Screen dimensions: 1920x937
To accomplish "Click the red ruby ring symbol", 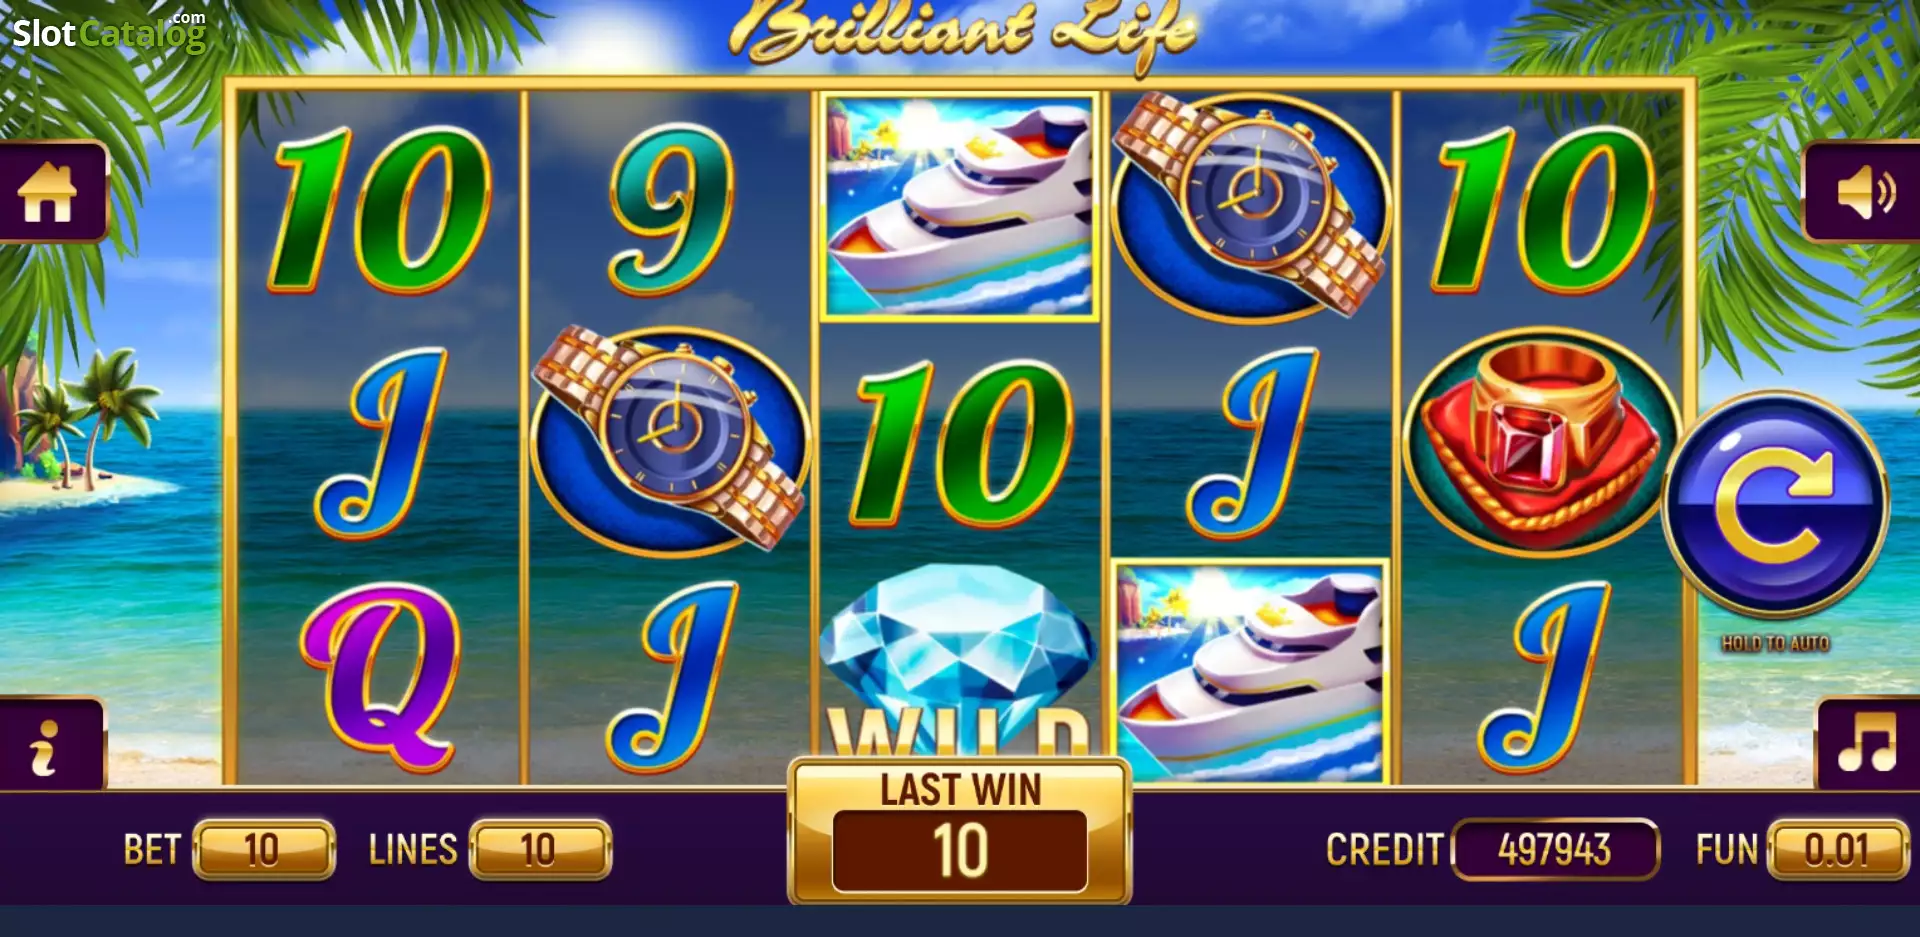I will point(1542,442).
